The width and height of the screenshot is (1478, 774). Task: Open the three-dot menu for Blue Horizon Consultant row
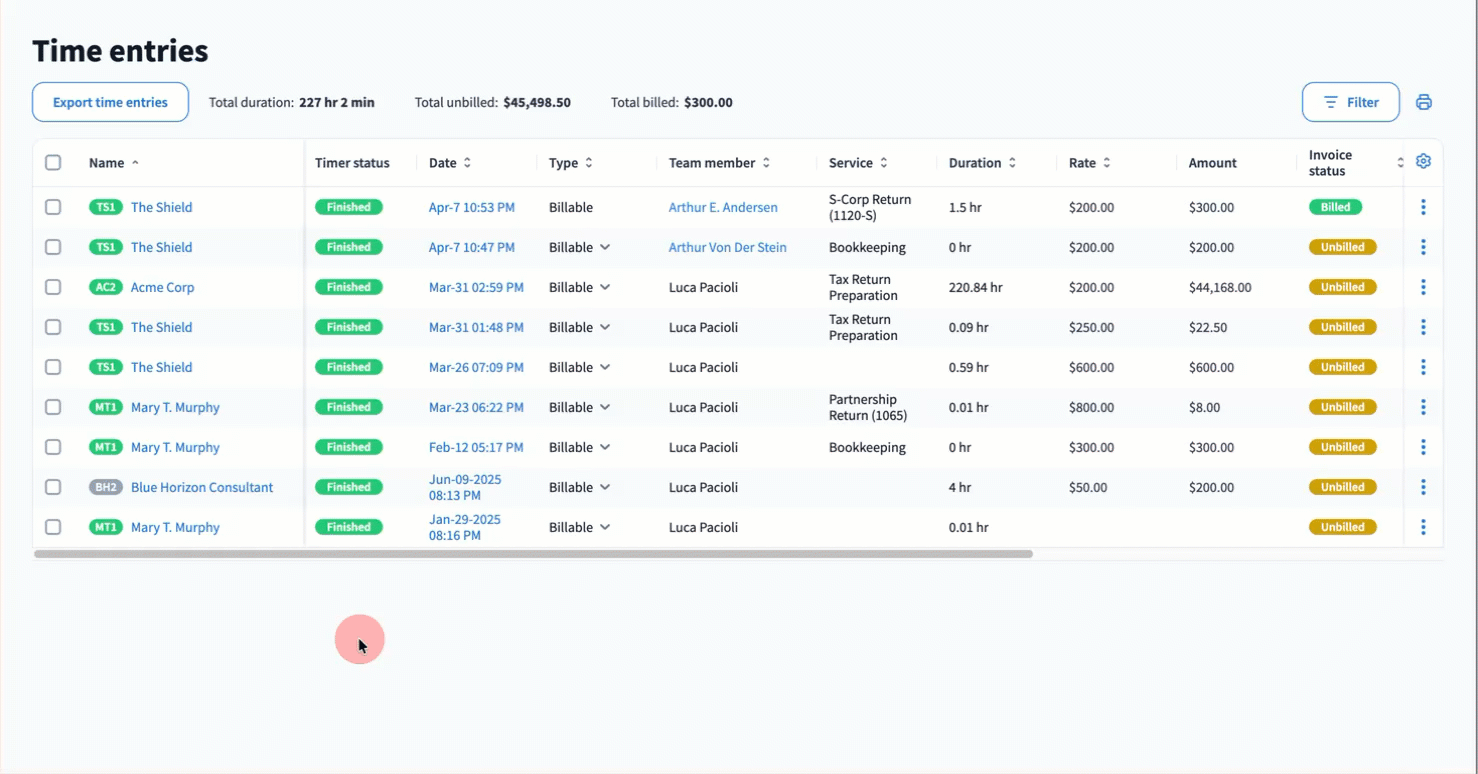[x=1423, y=487]
